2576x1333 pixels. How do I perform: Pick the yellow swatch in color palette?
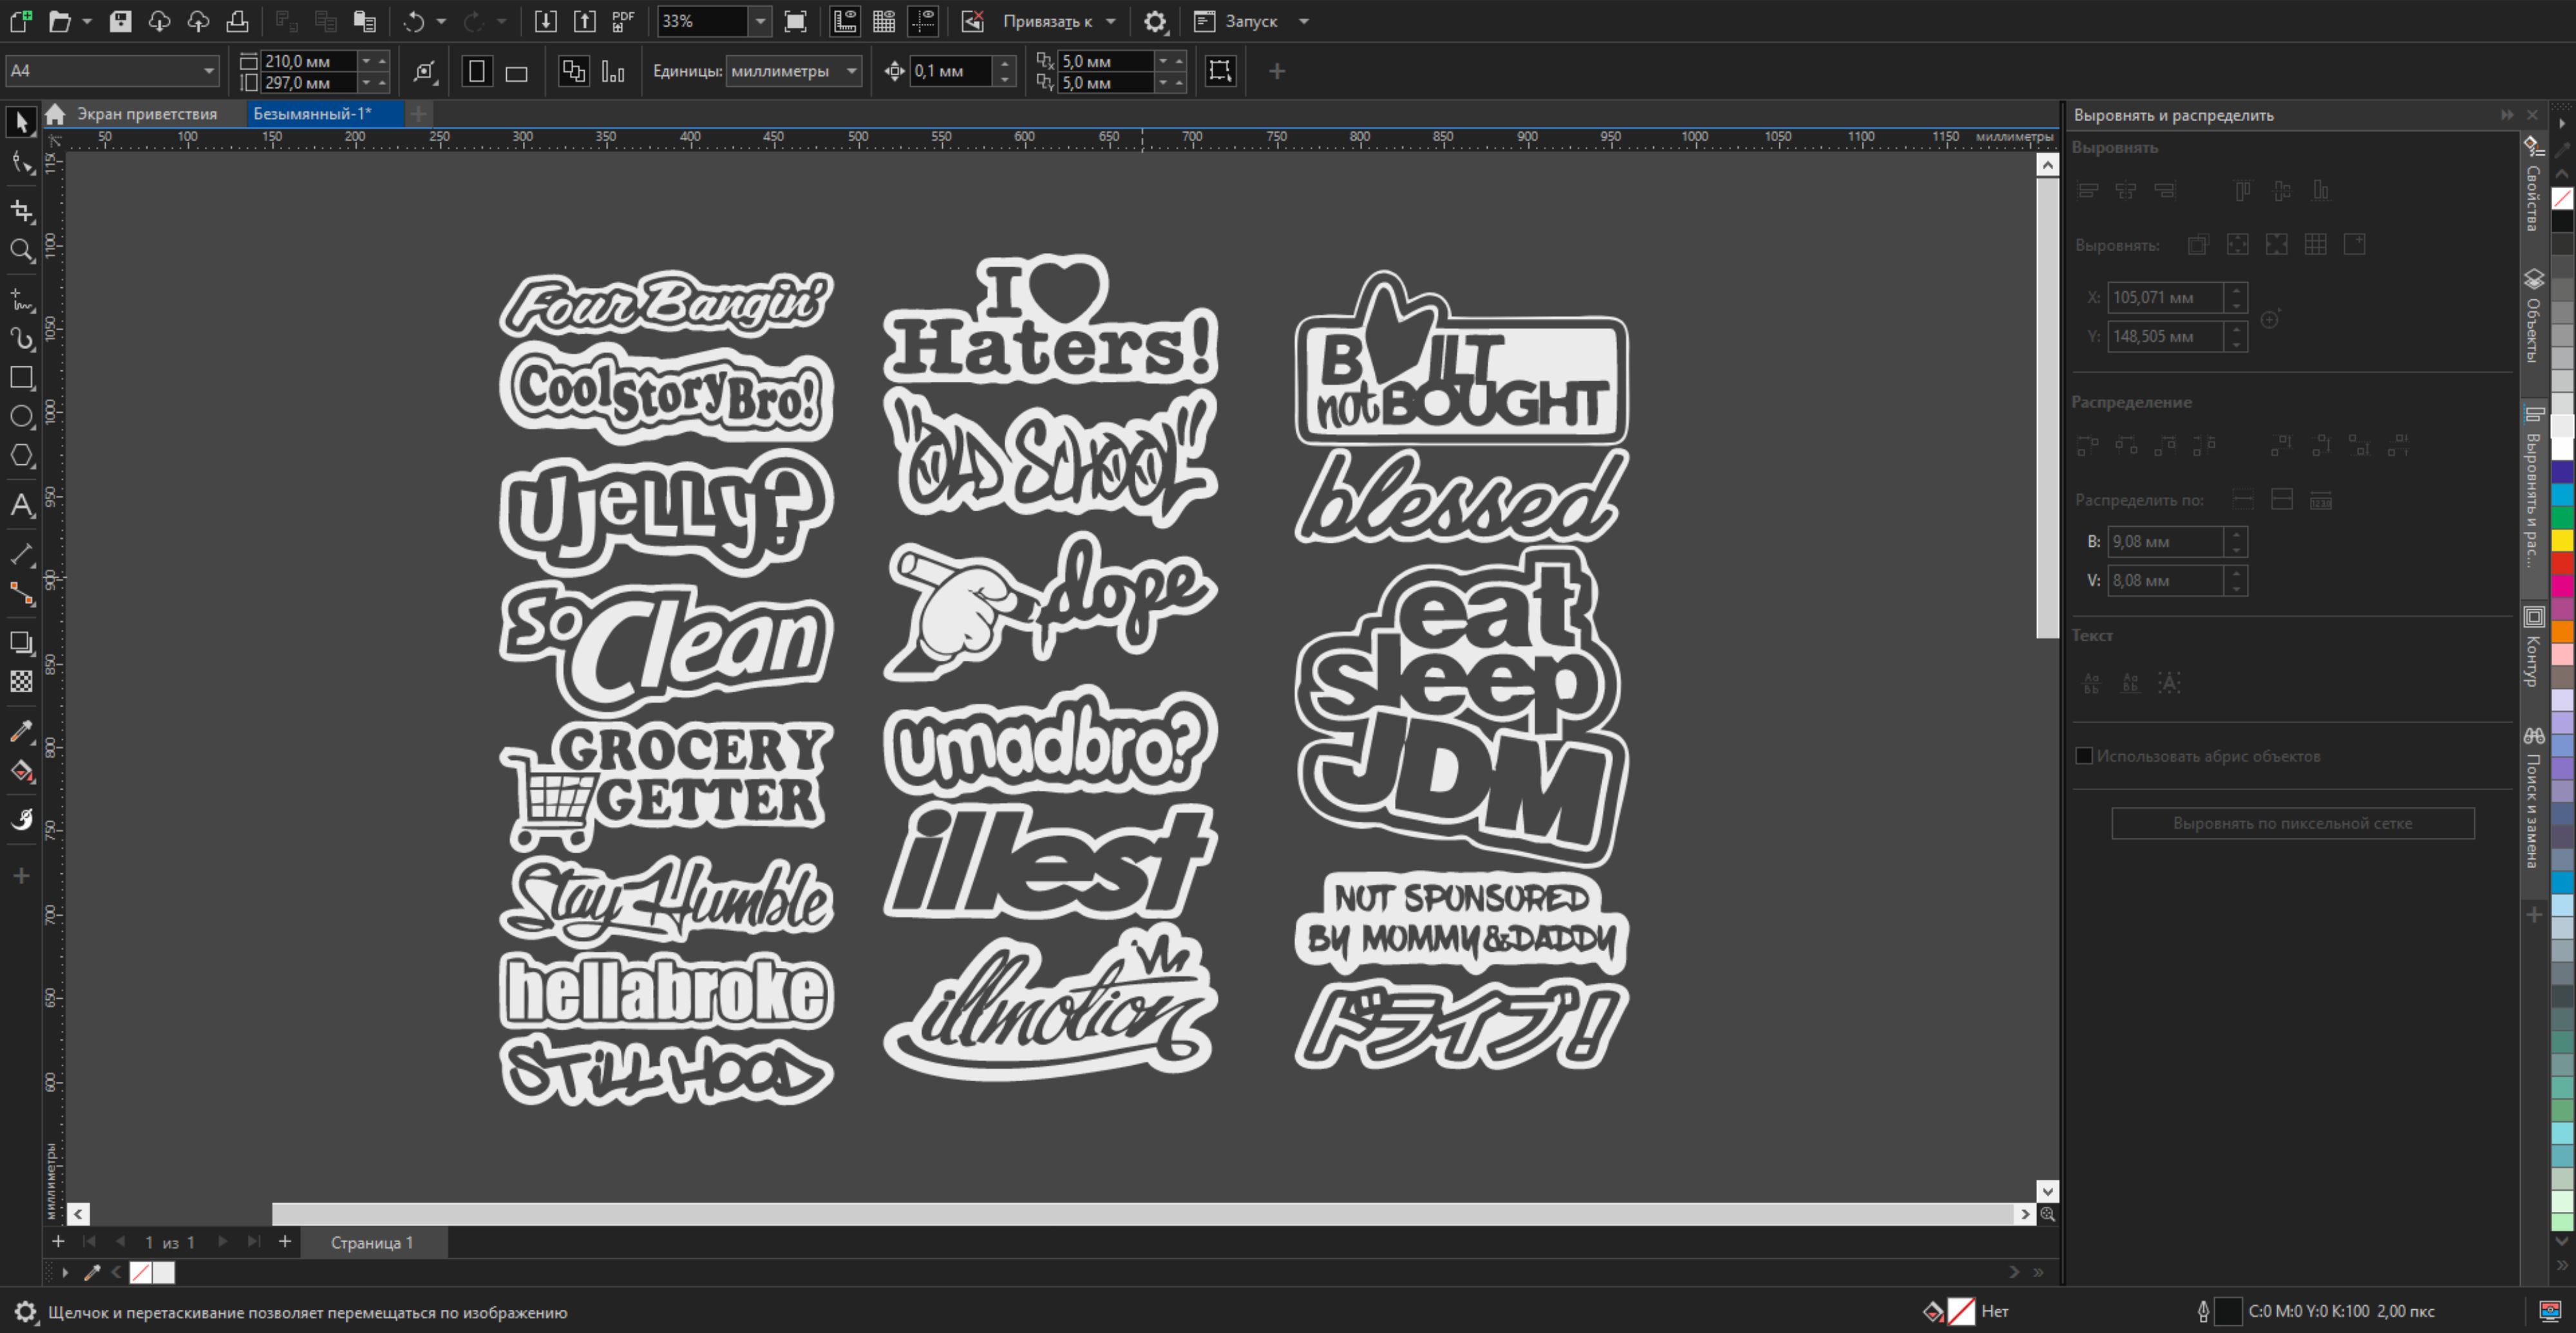click(x=2562, y=540)
